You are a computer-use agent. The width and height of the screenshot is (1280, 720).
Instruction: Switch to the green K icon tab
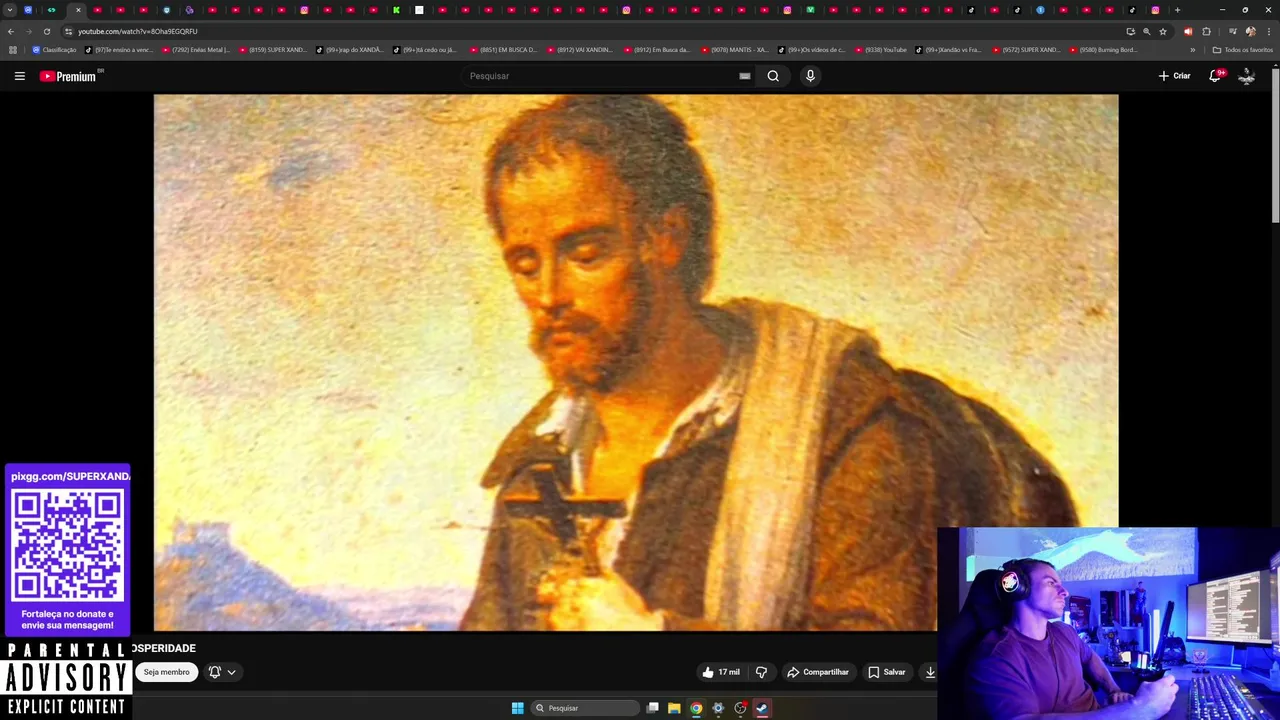396,10
